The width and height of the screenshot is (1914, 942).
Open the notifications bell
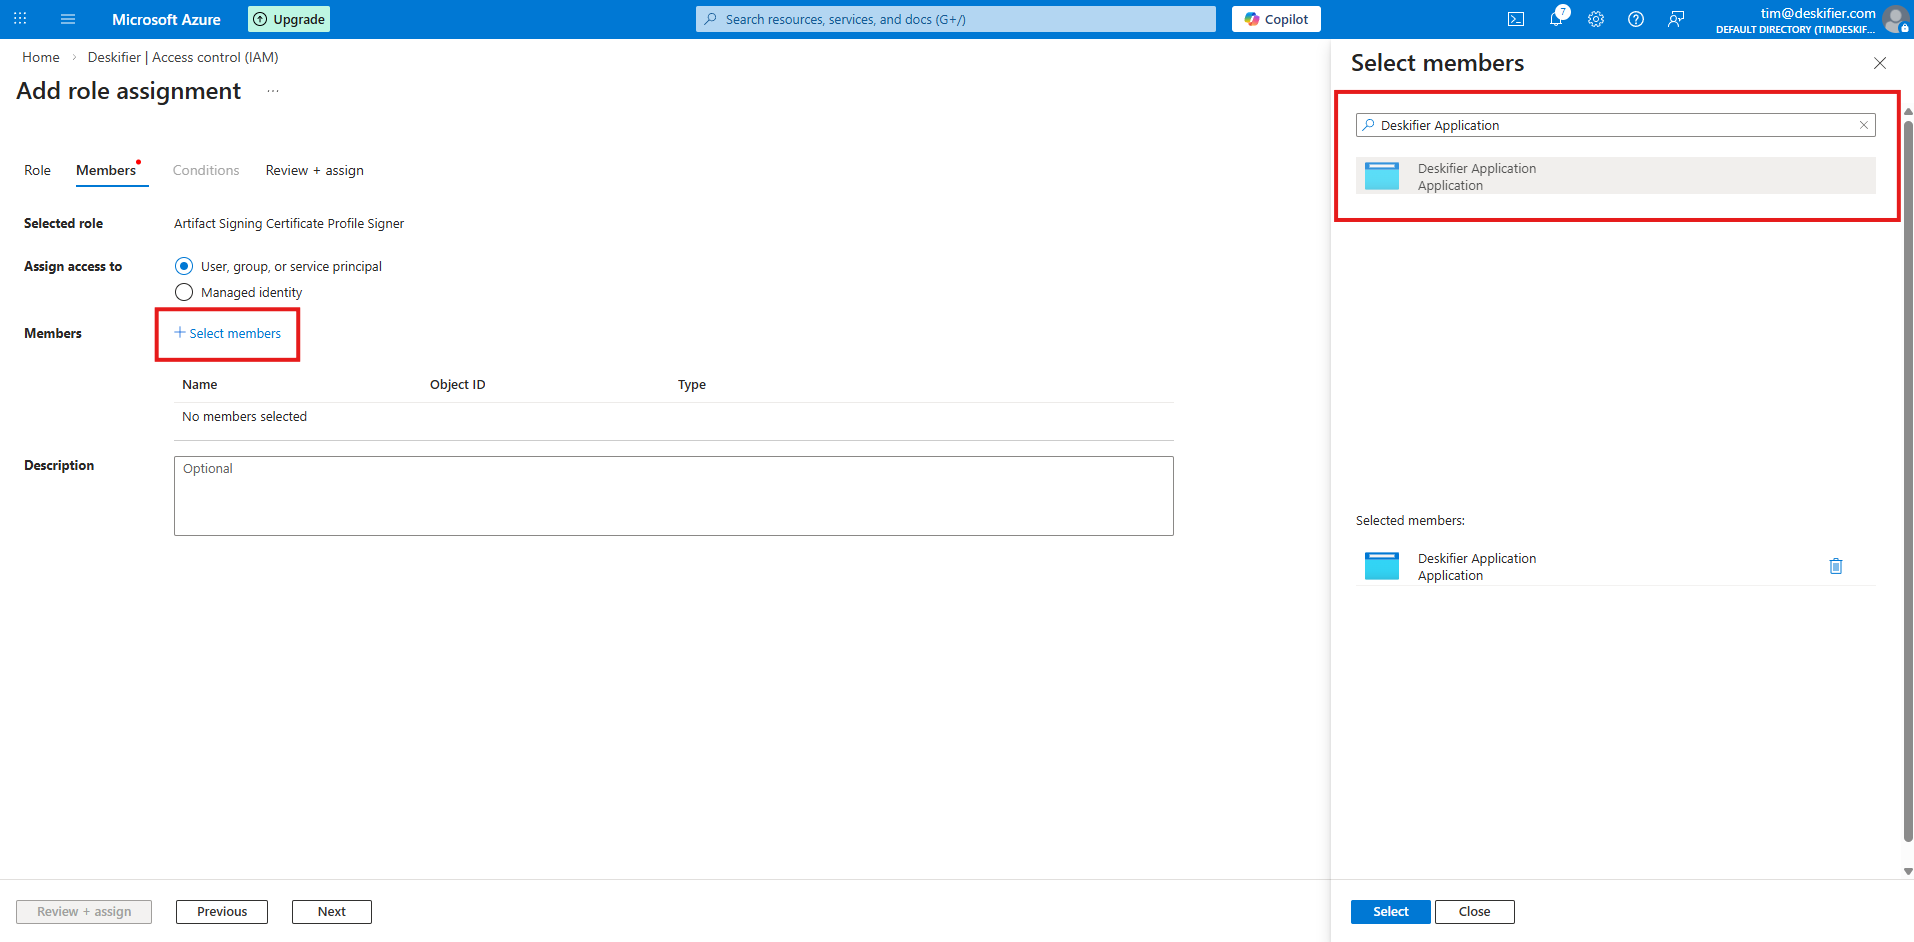pos(1556,19)
